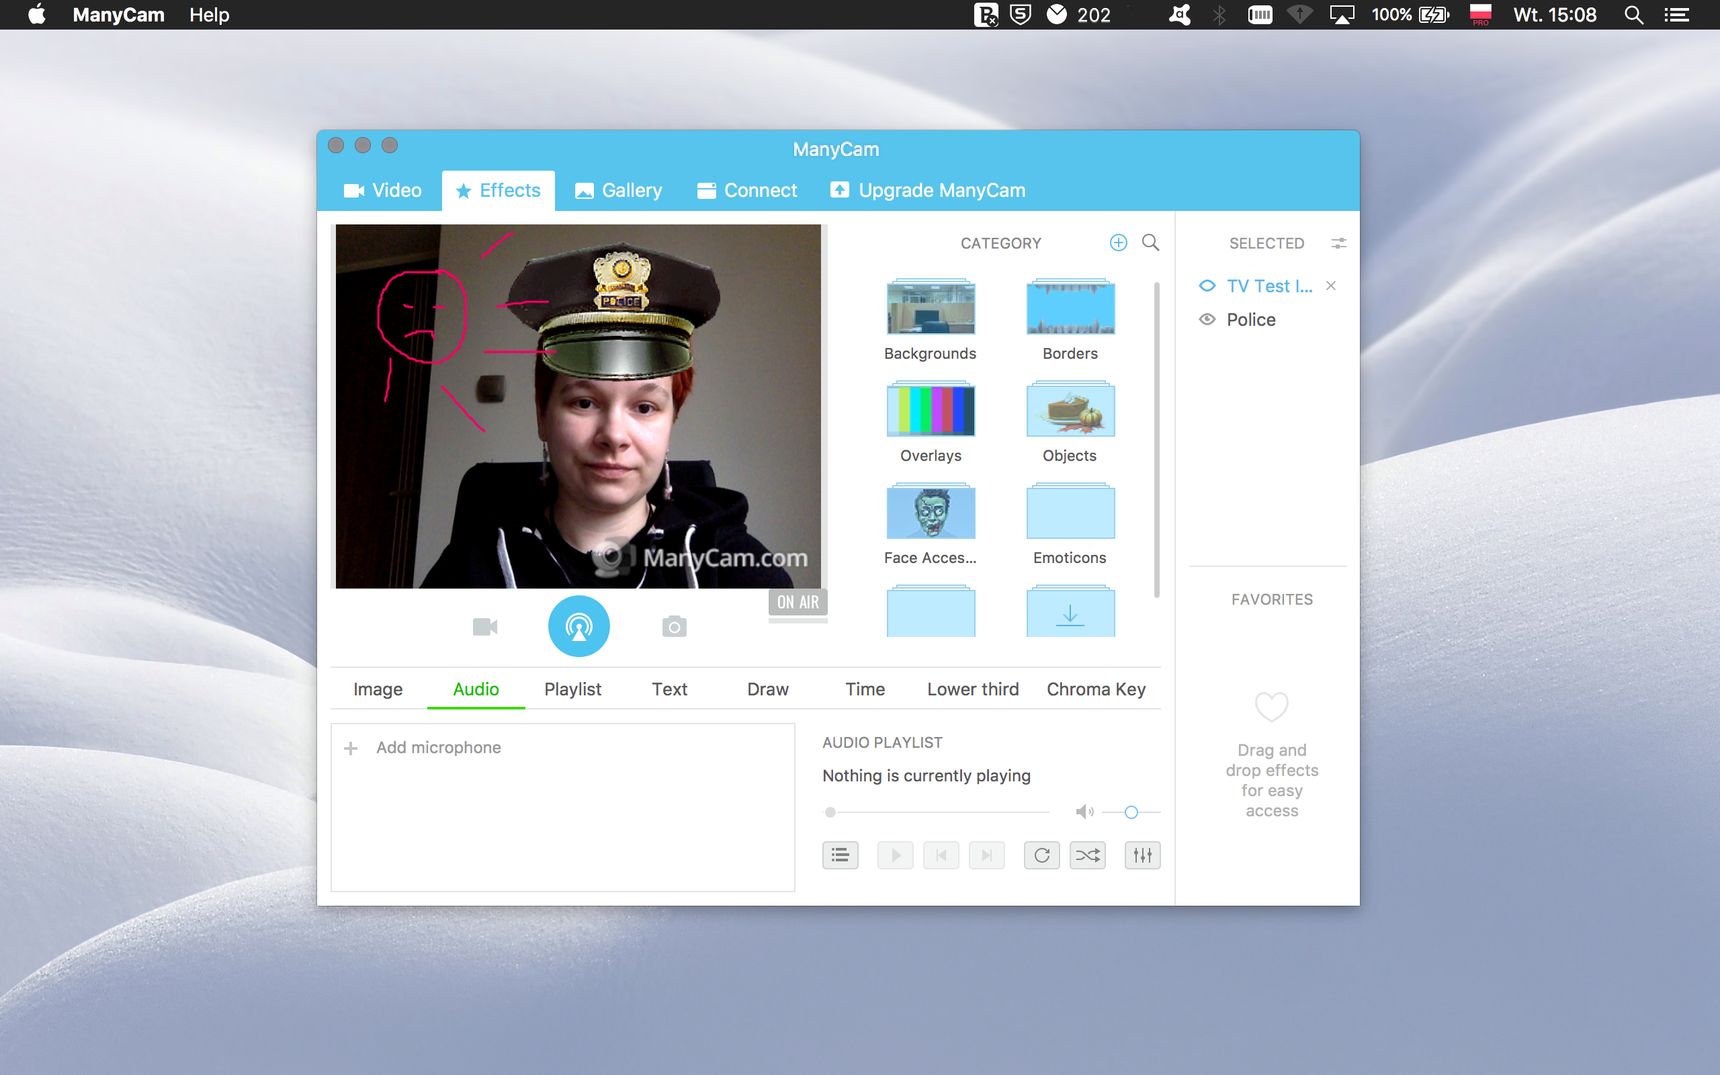Select TV Test effect entry
The image size is (1720, 1075).
1269,286
